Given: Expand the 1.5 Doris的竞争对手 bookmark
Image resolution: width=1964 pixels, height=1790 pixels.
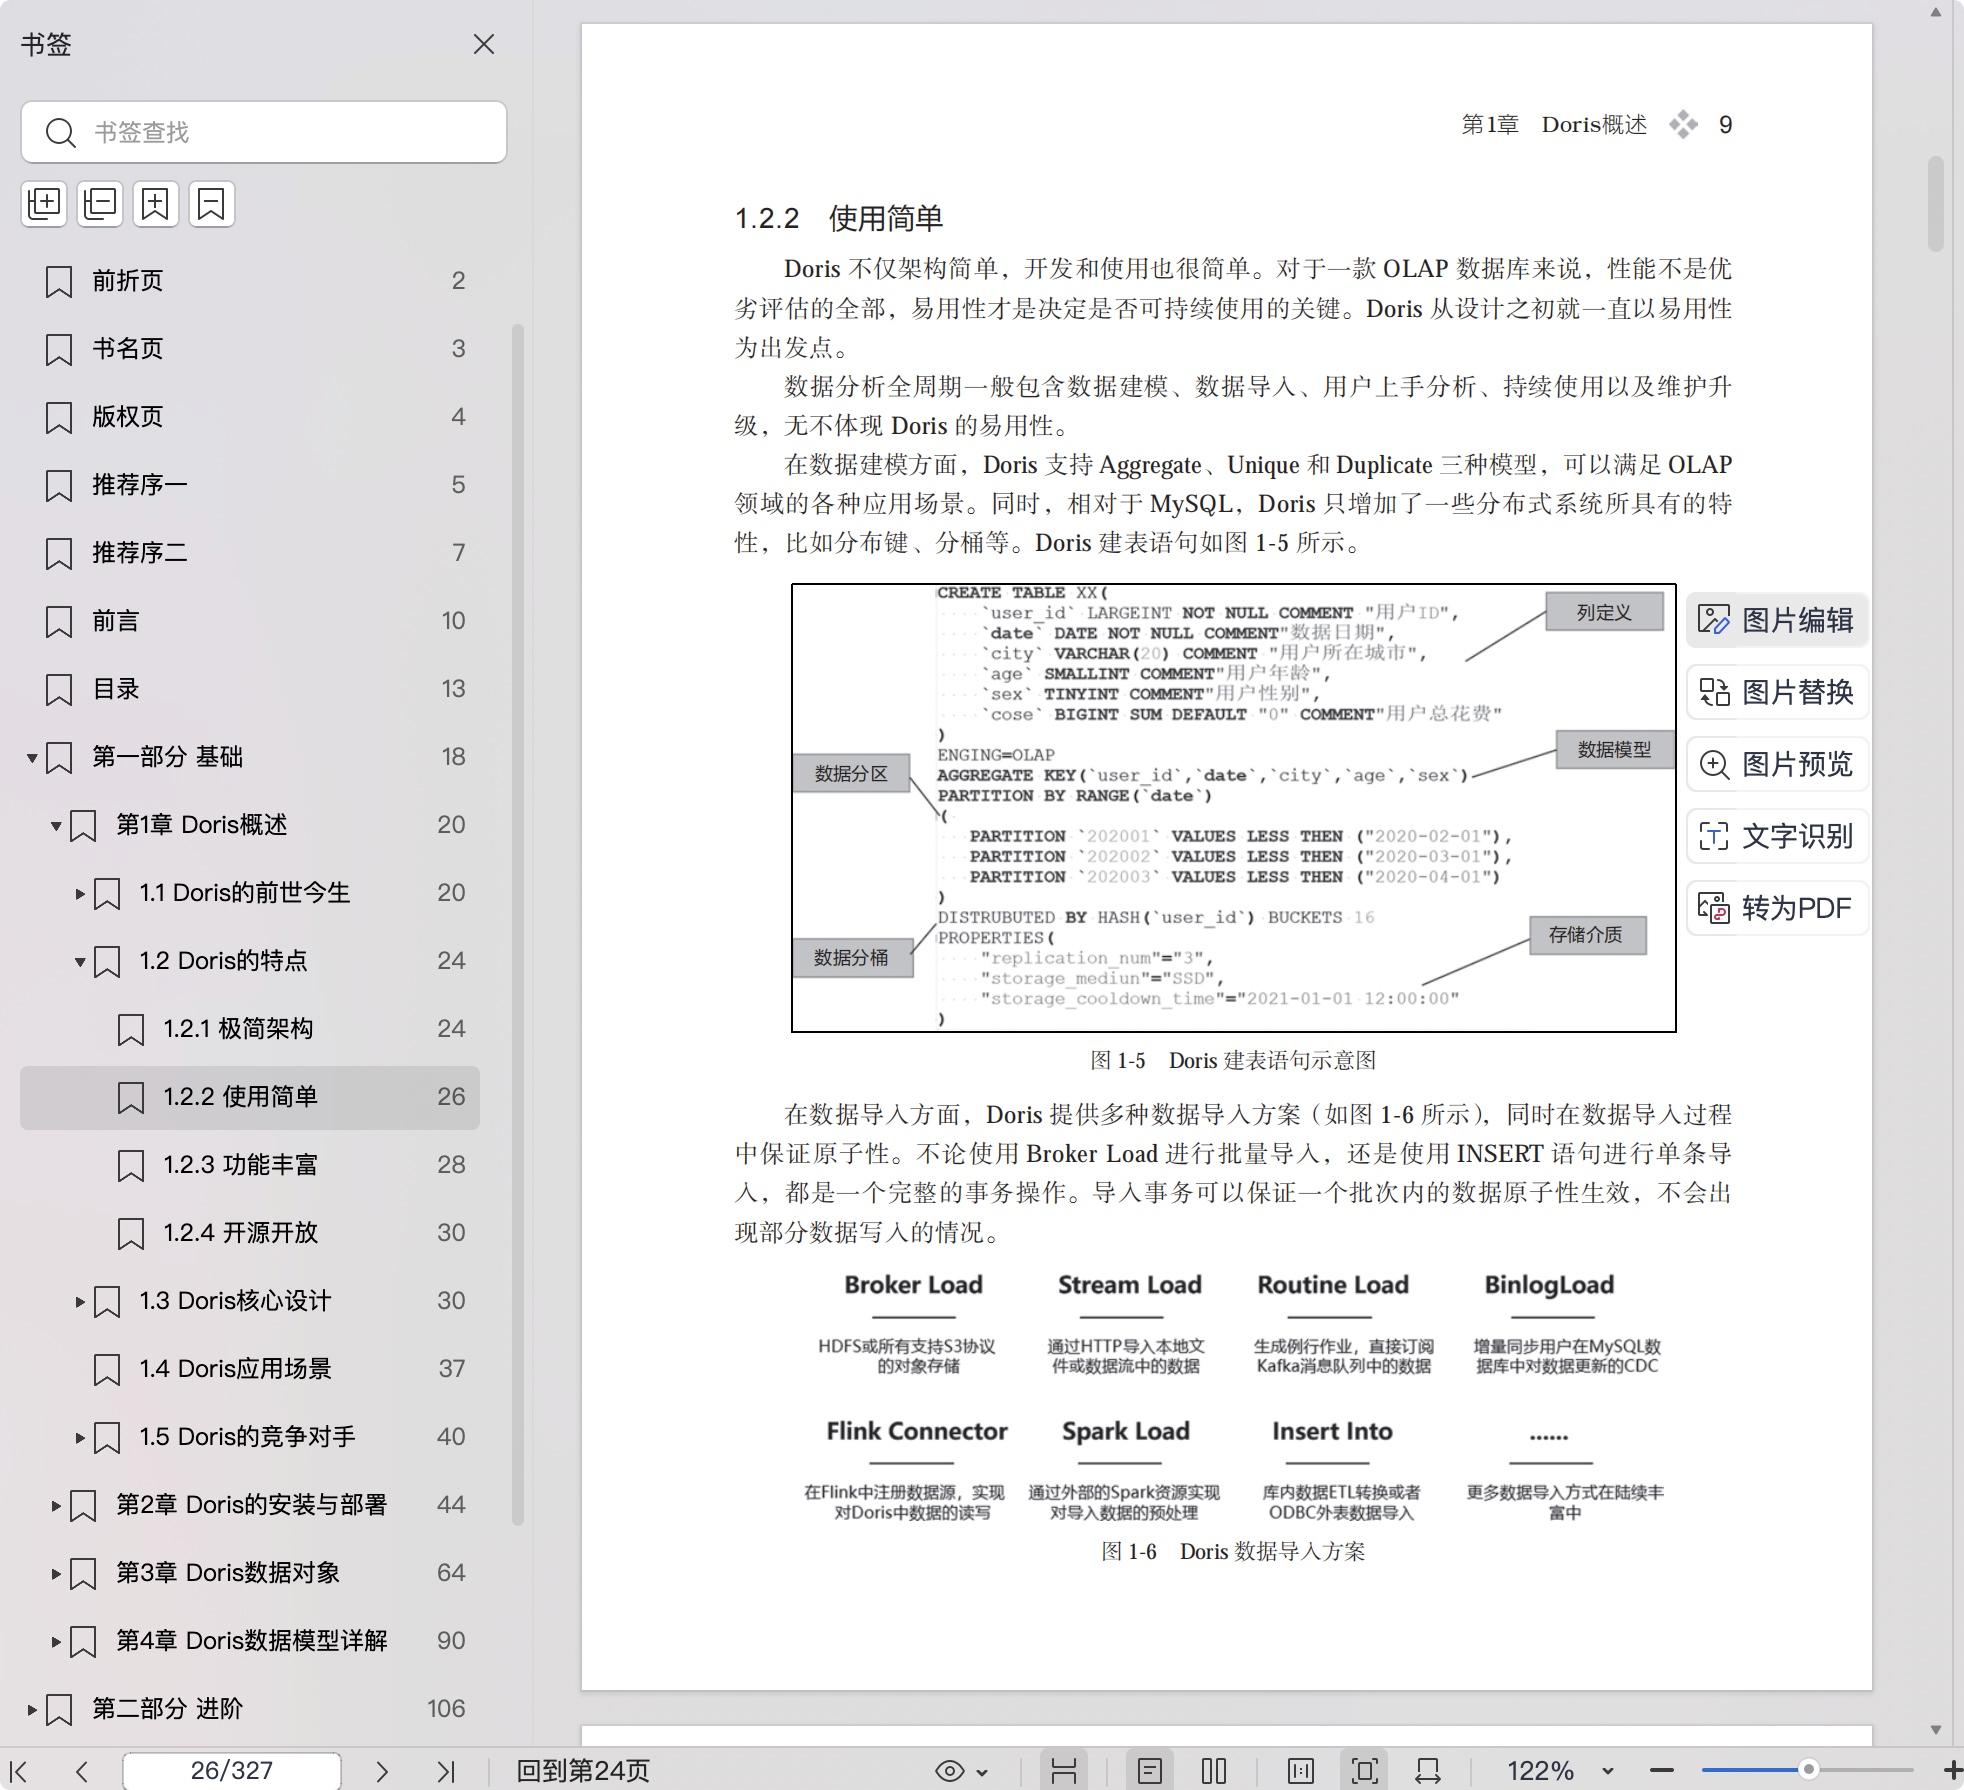Looking at the screenshot, I should (80, 1438).
